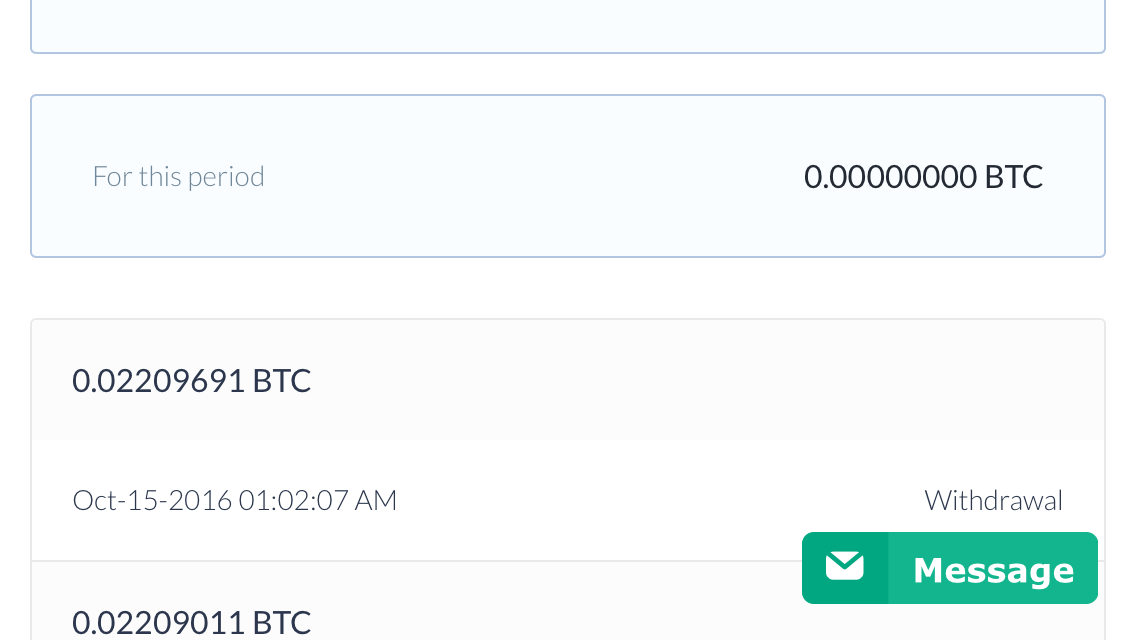Click the BTC unit in 0.02209011 amount

point(282,622)
